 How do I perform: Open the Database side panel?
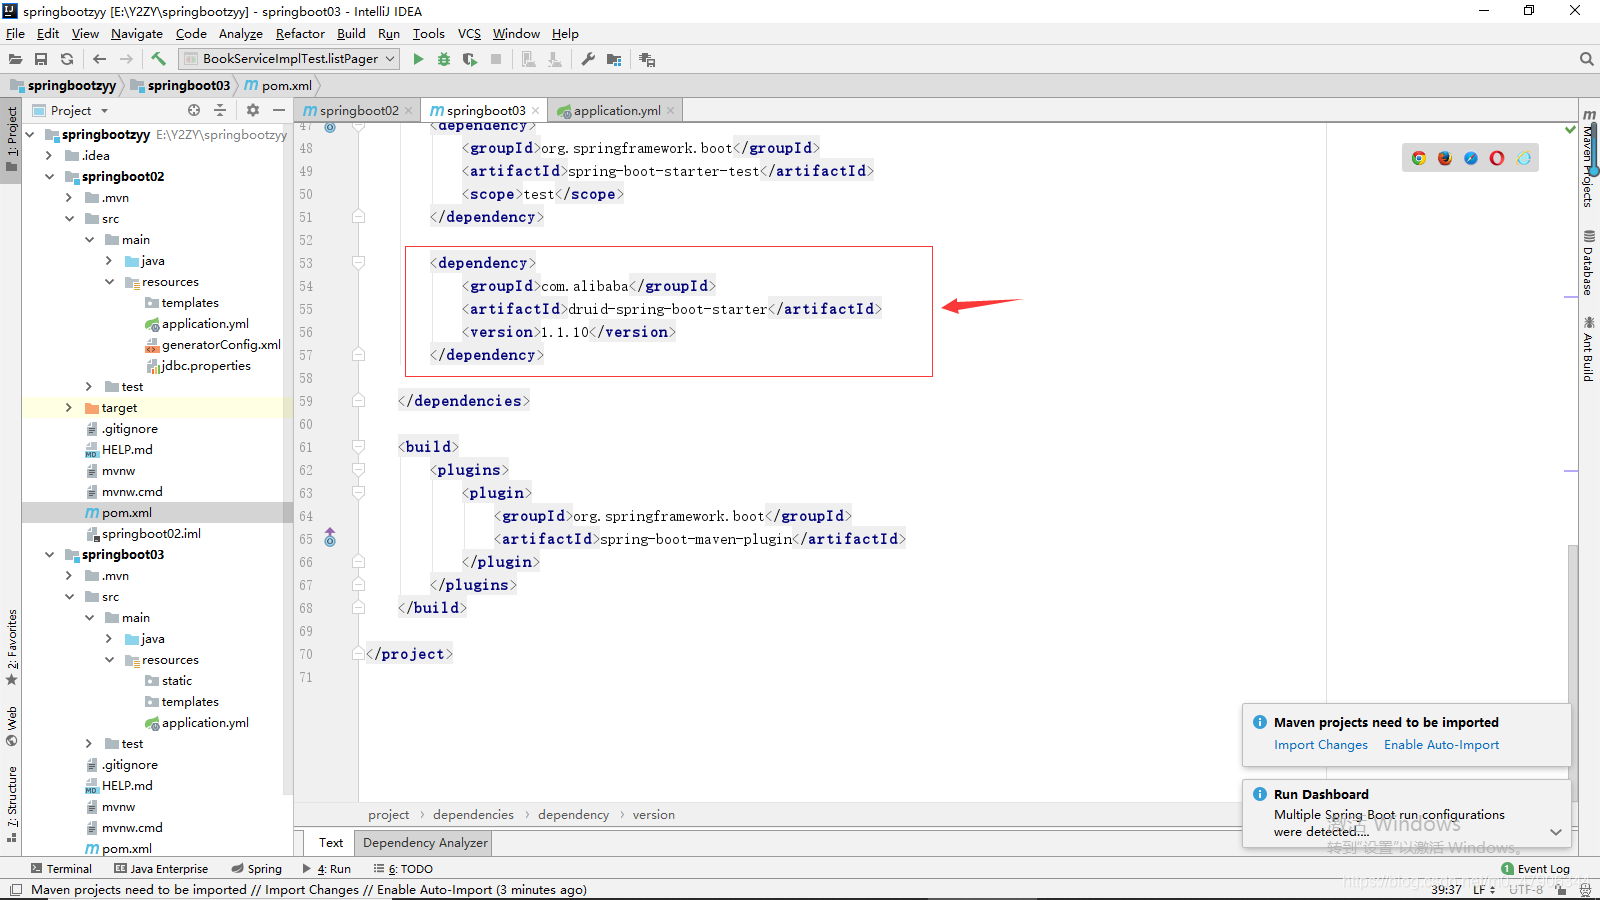[x=1588, y=263]
